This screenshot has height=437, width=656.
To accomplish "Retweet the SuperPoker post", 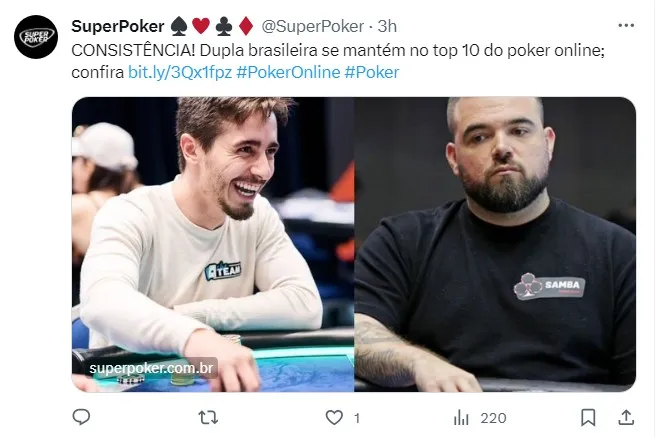I will pyautogui.click(x=208, y=417).
